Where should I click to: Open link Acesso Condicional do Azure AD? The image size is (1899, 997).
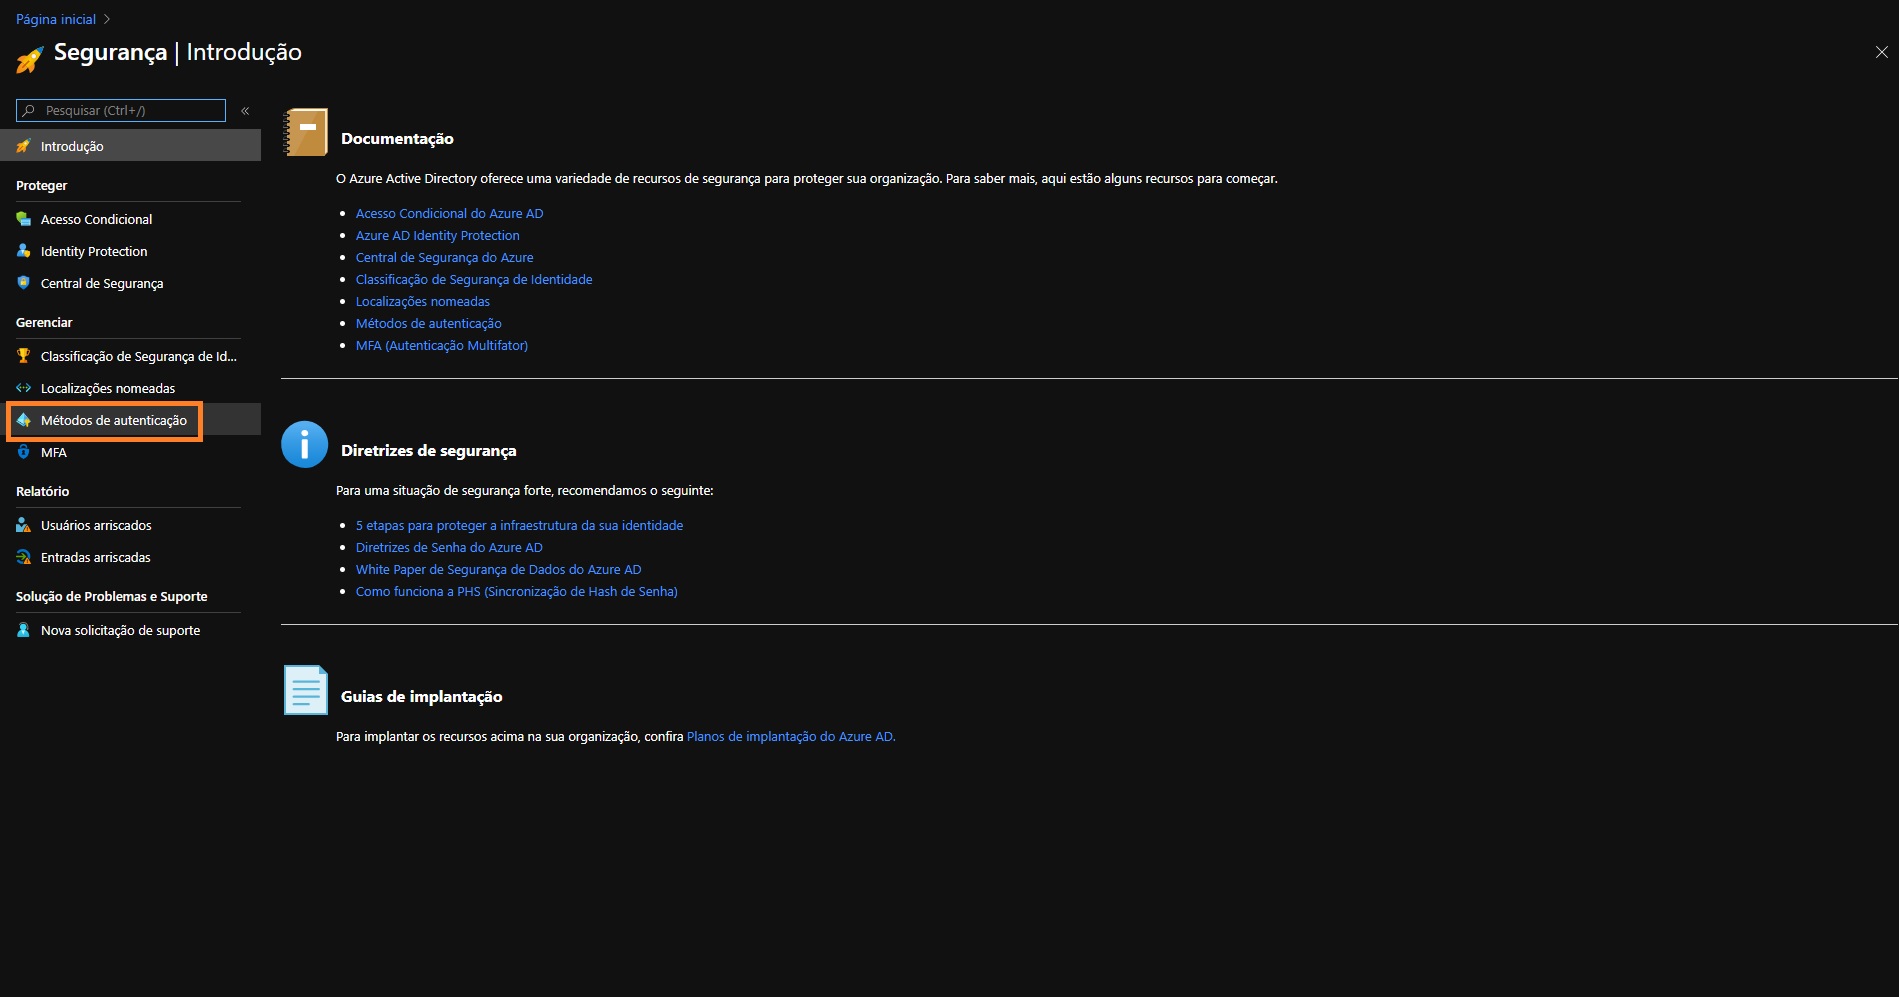(449, 213)
